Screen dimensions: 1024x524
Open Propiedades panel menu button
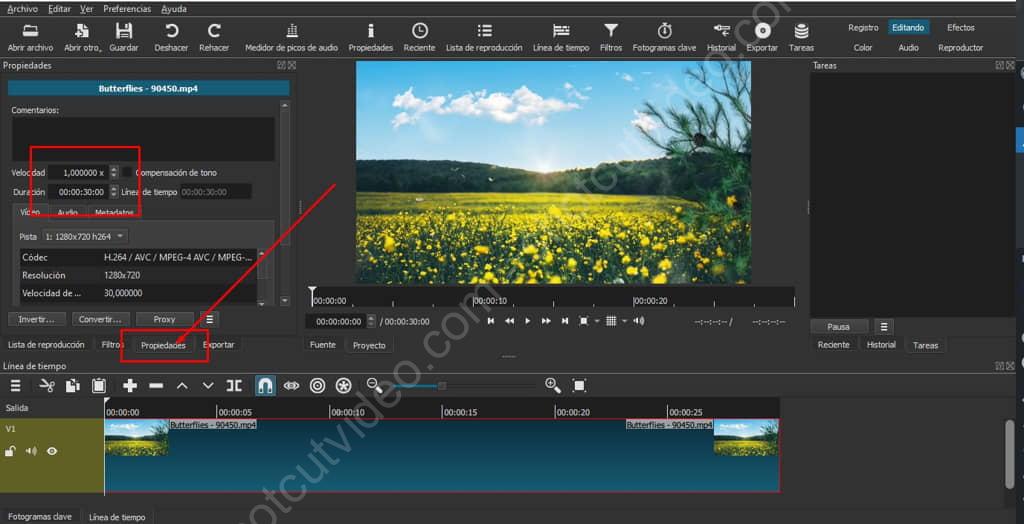[209, 319]
